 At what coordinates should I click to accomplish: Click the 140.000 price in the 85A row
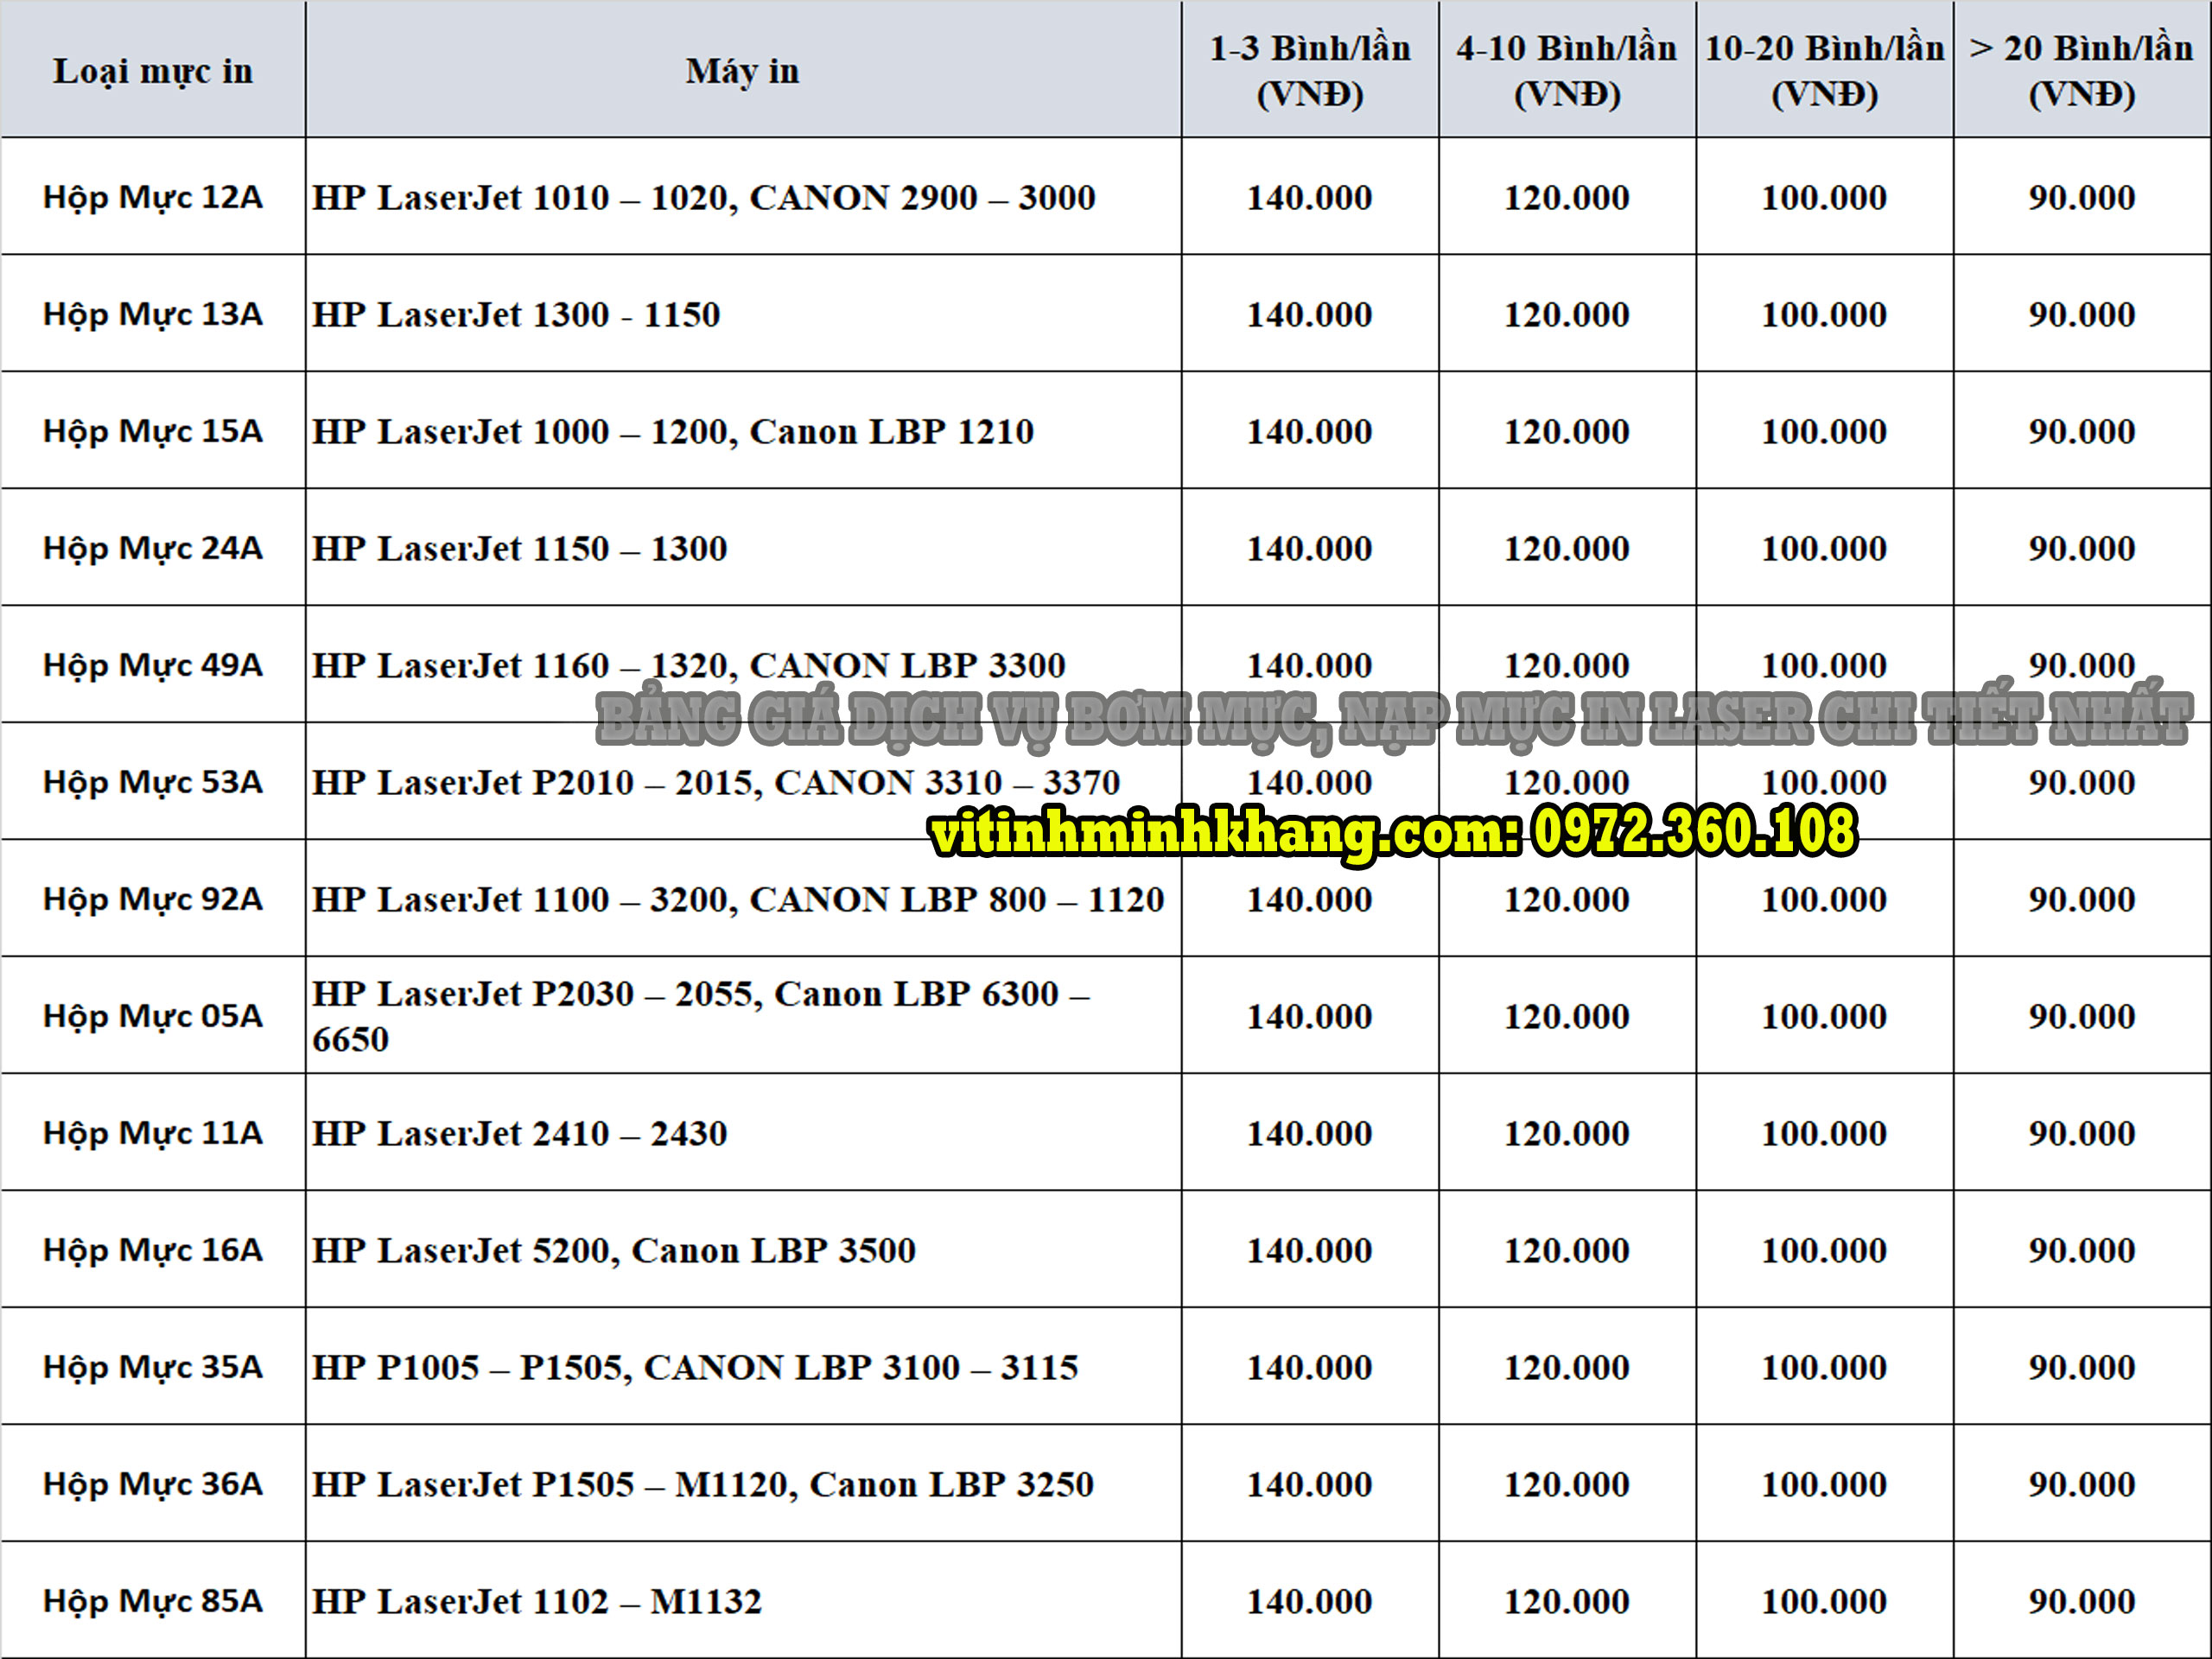(x=1310, y=1601)
